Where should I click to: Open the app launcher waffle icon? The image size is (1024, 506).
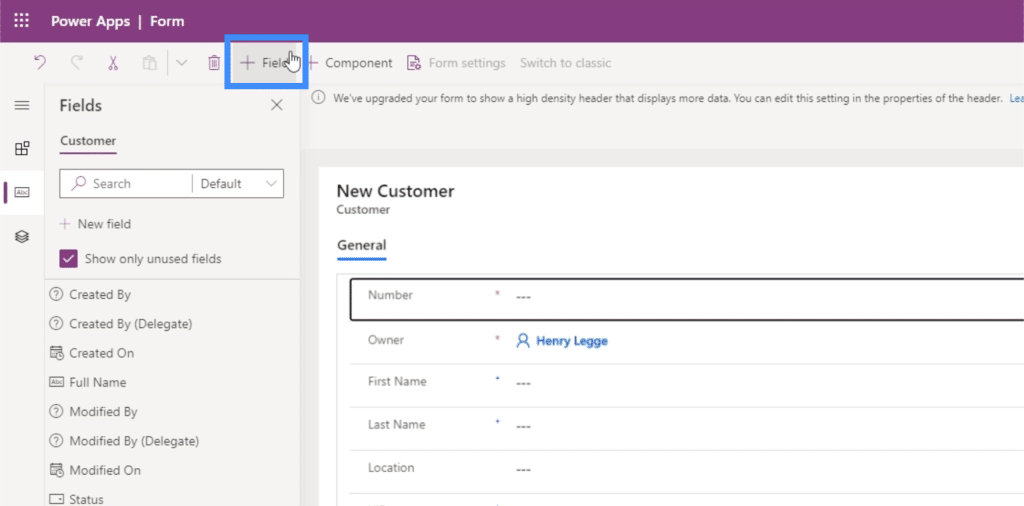pyautogui.click(x=22, y=21)
